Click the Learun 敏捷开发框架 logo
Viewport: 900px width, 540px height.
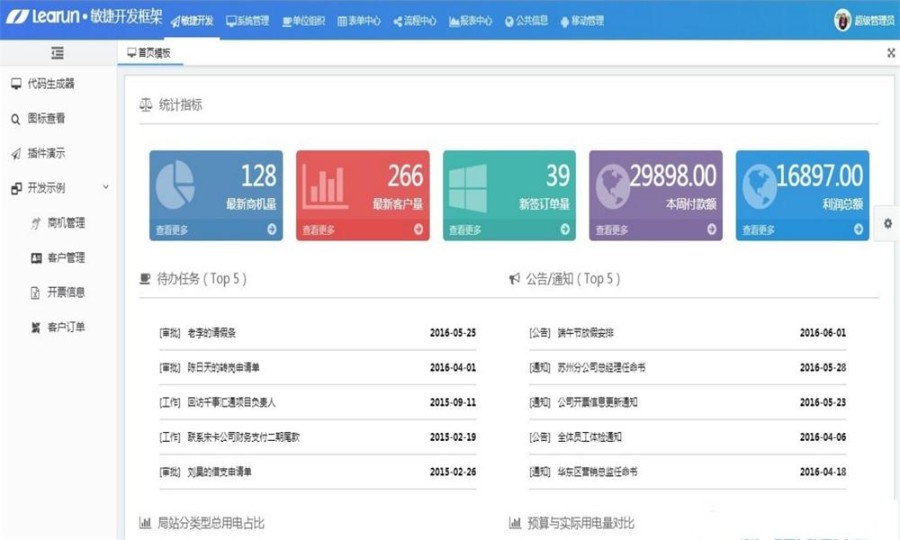[x=85, y=16]
